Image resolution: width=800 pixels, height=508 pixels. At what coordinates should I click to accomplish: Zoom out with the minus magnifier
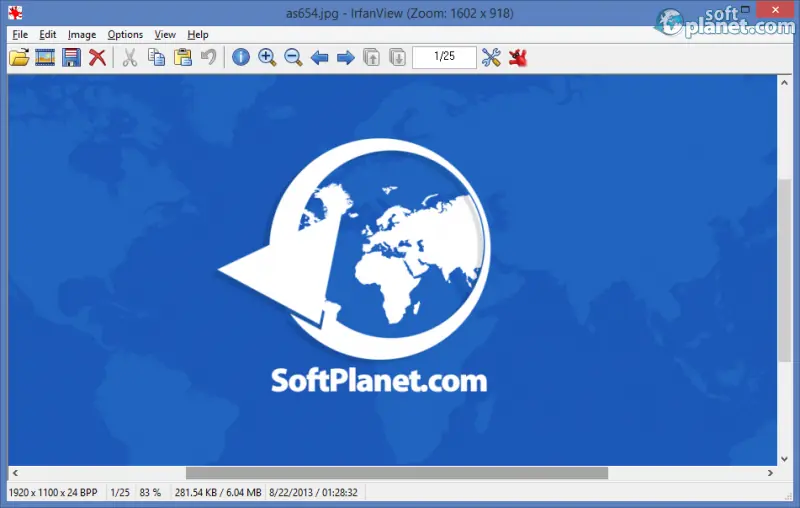click(x=293, y=57)
